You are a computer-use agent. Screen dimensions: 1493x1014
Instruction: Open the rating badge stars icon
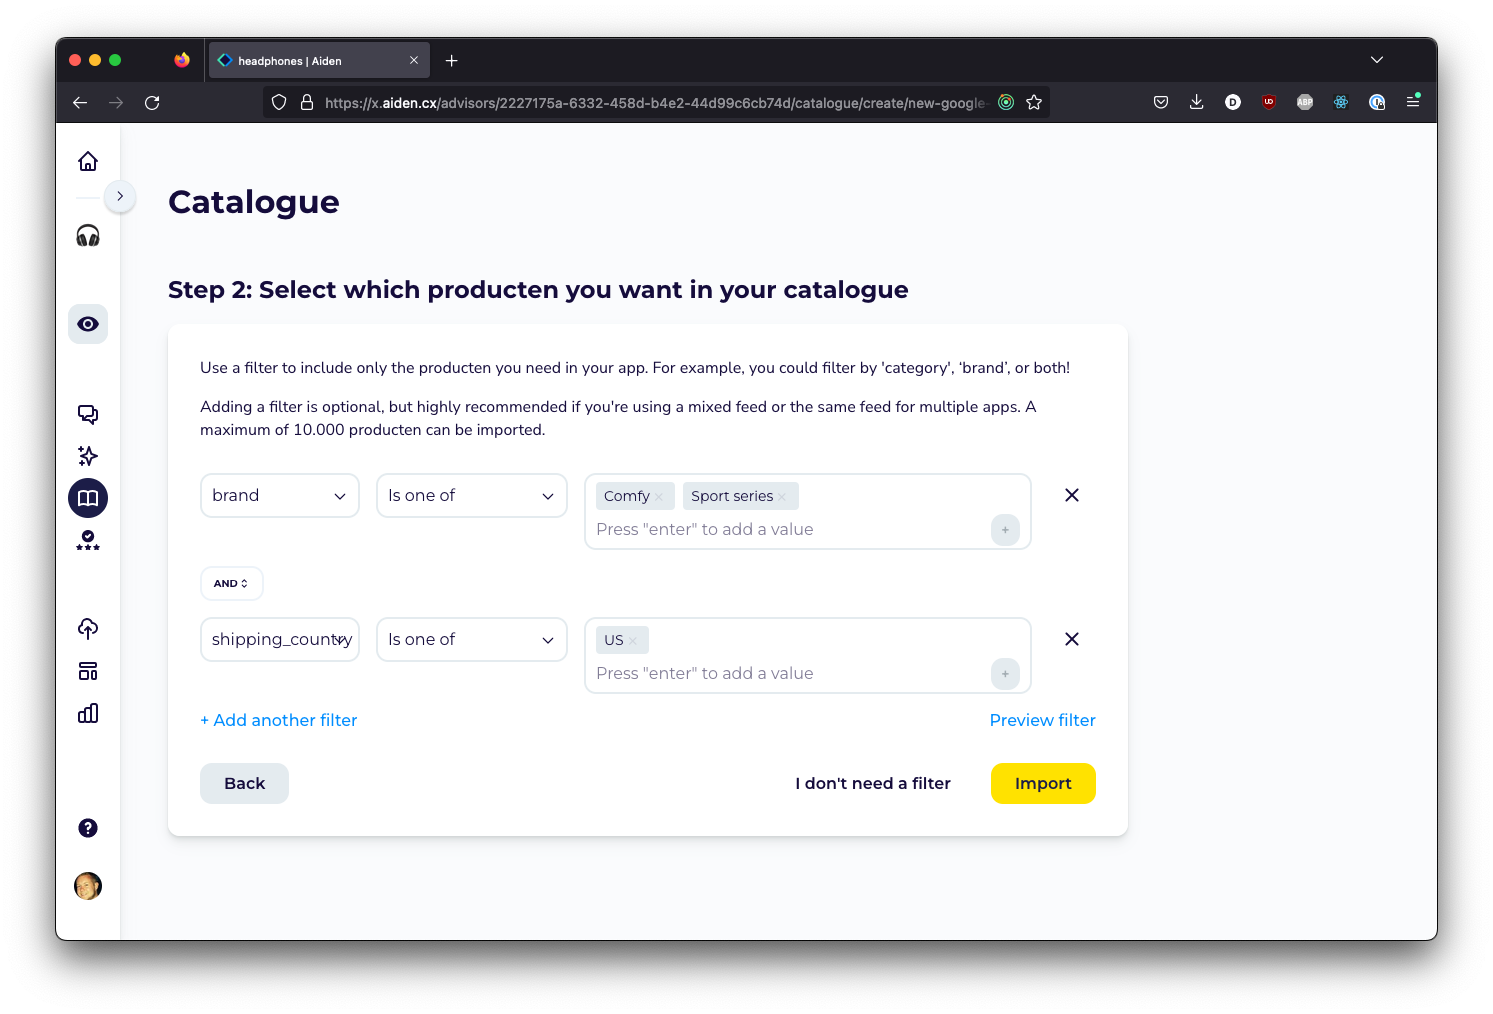pyautogui.click(x=88, y=540)
